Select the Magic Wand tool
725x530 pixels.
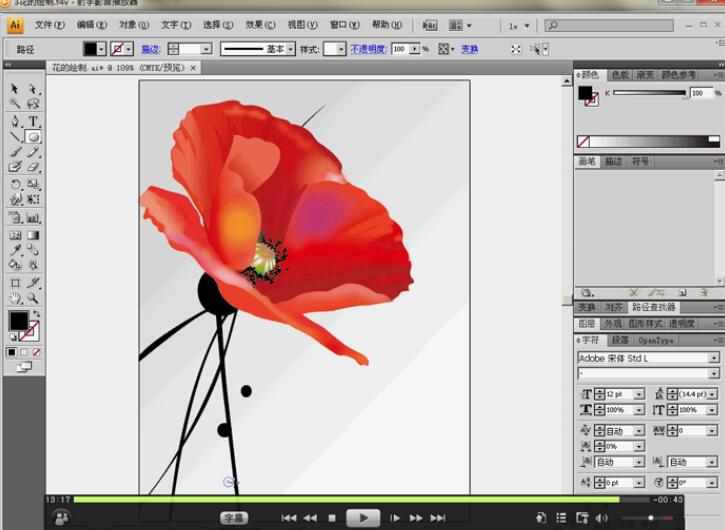14,103
